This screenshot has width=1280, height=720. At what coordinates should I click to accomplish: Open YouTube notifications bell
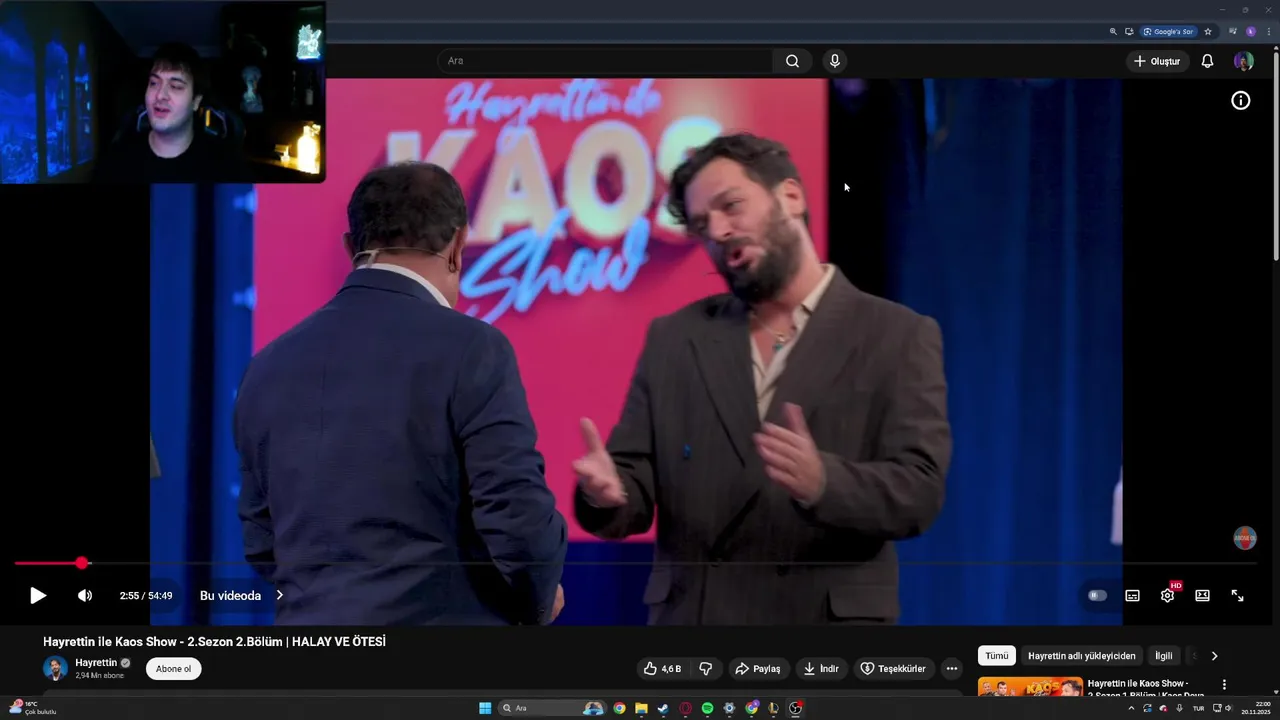click(x=1207, y=61)
